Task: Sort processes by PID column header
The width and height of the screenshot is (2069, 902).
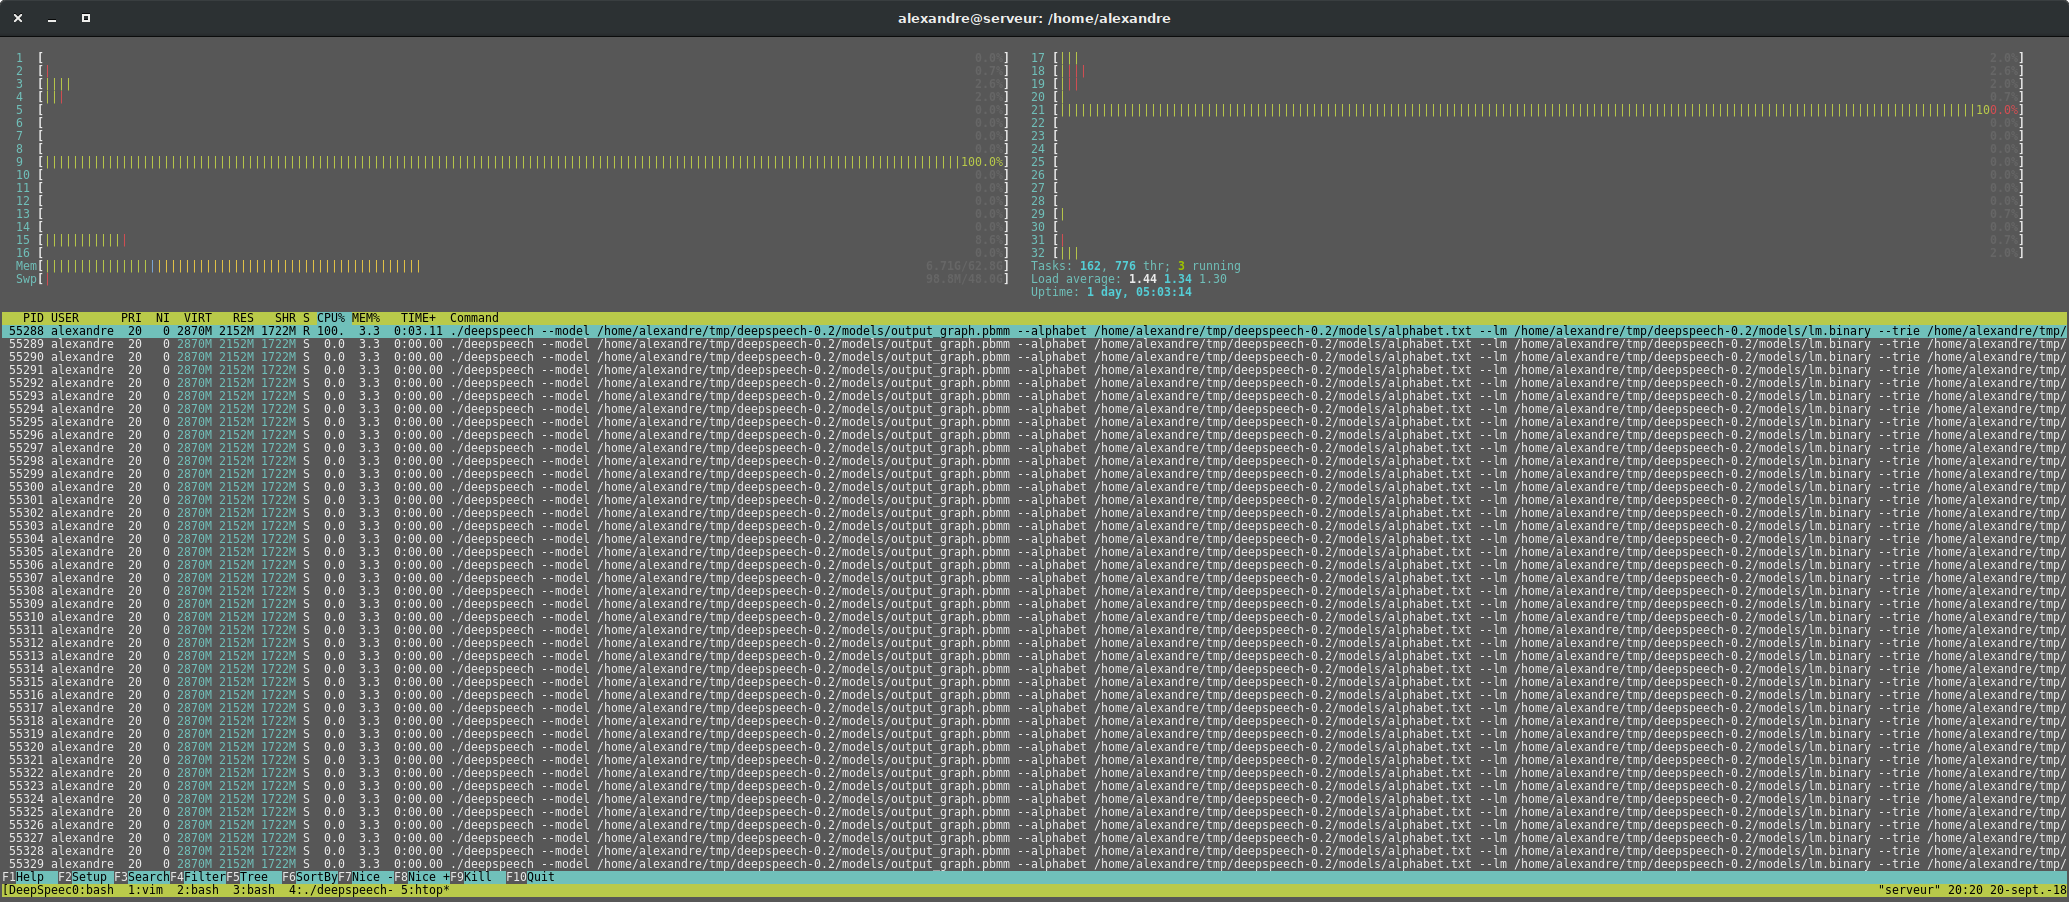Action: (33, 318)
